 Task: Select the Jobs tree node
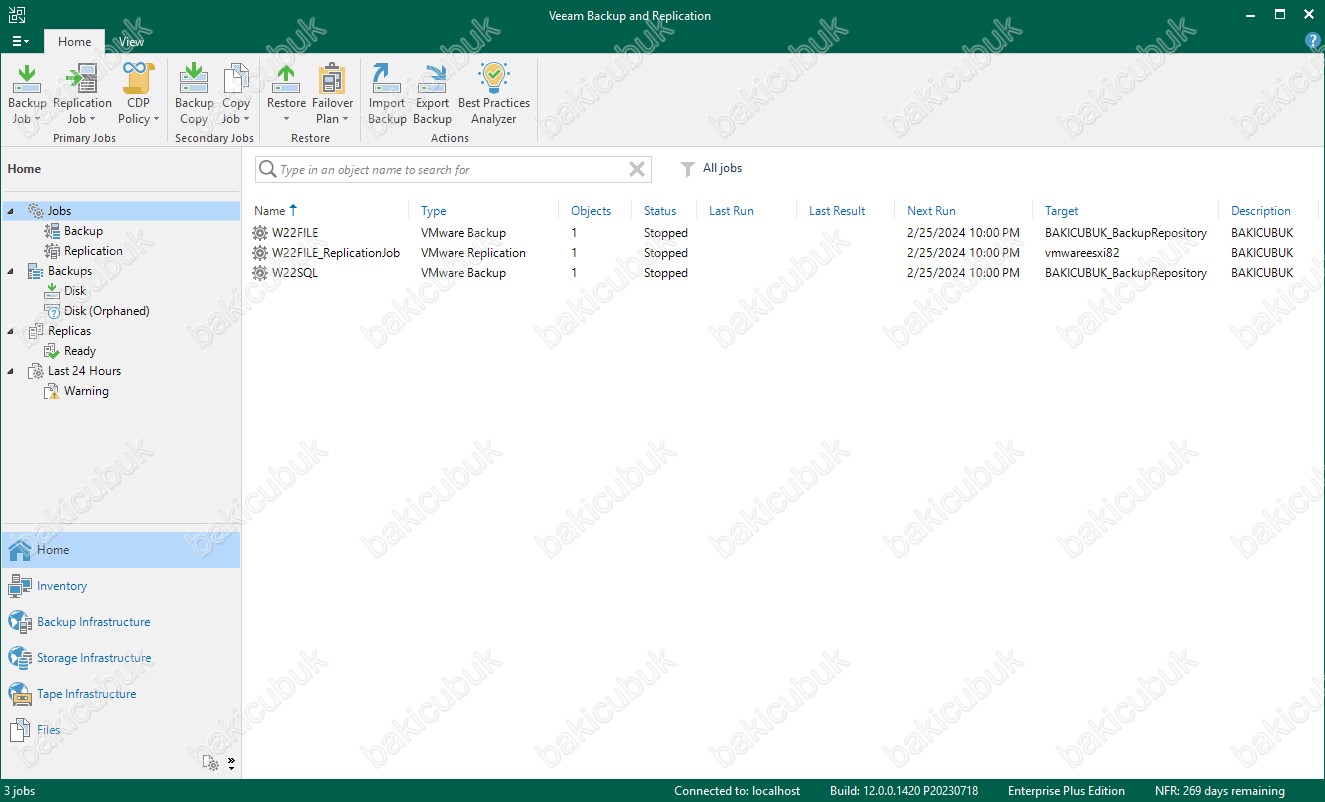tap(59, 211)
